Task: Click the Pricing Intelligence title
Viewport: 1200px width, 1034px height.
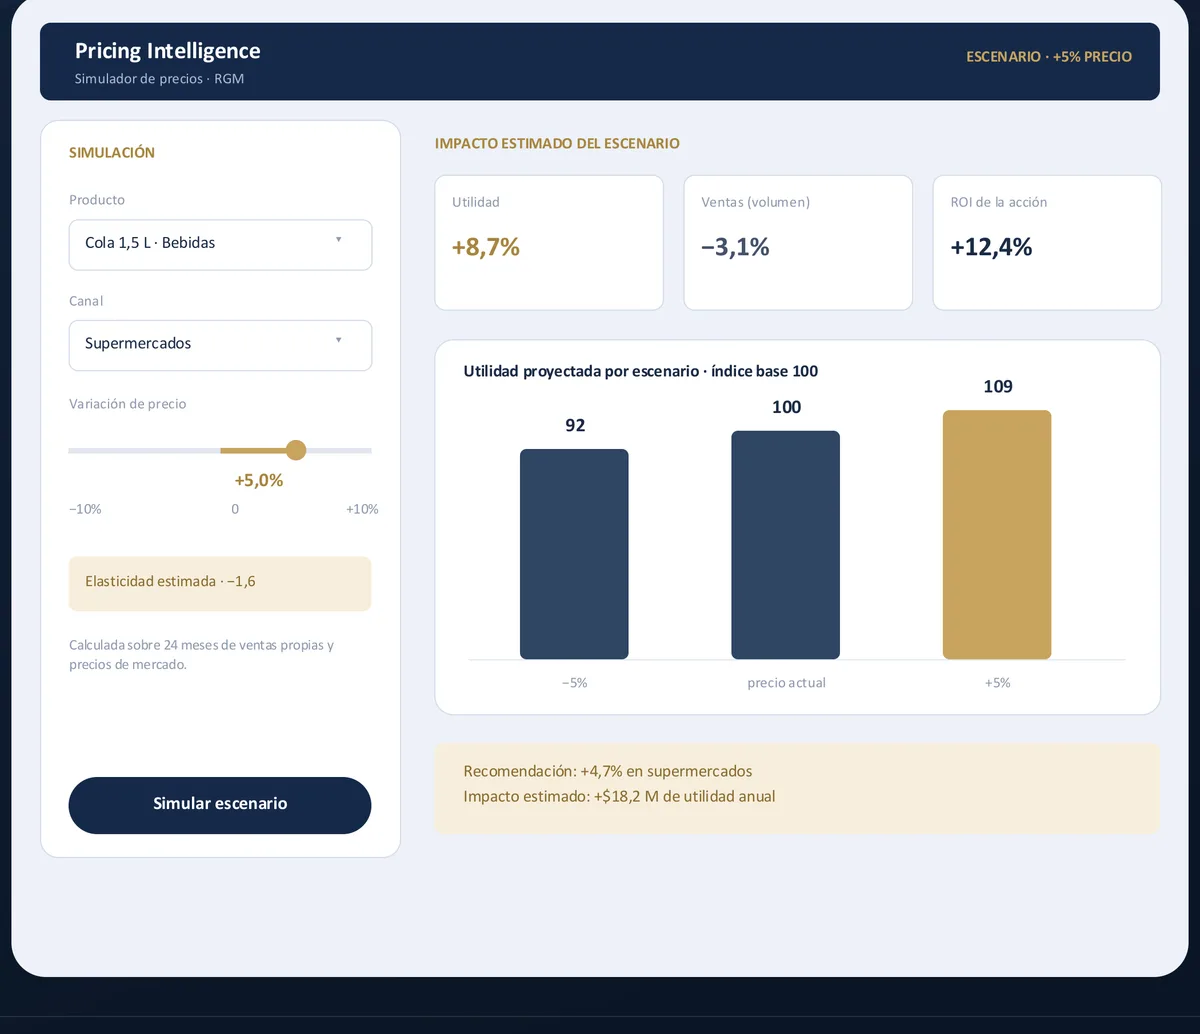Action: pos(168,51)
